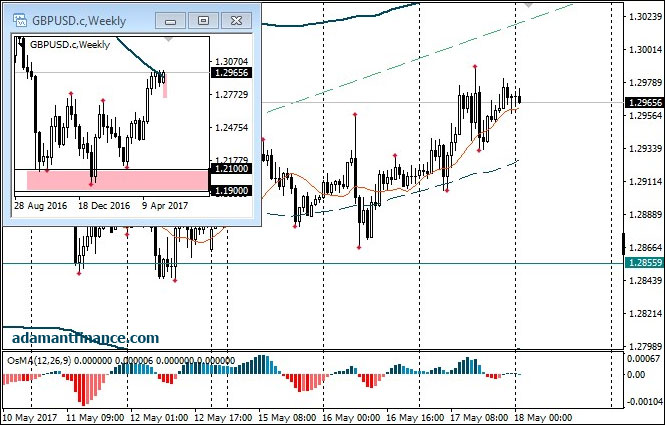Click the 17 May 08:00 time label

(479, 417)
